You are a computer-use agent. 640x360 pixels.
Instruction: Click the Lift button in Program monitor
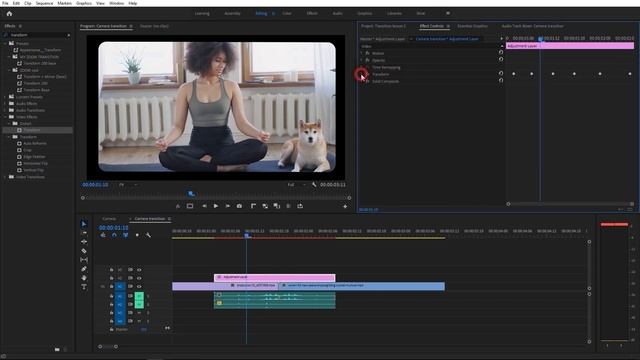tap(265, 206)
